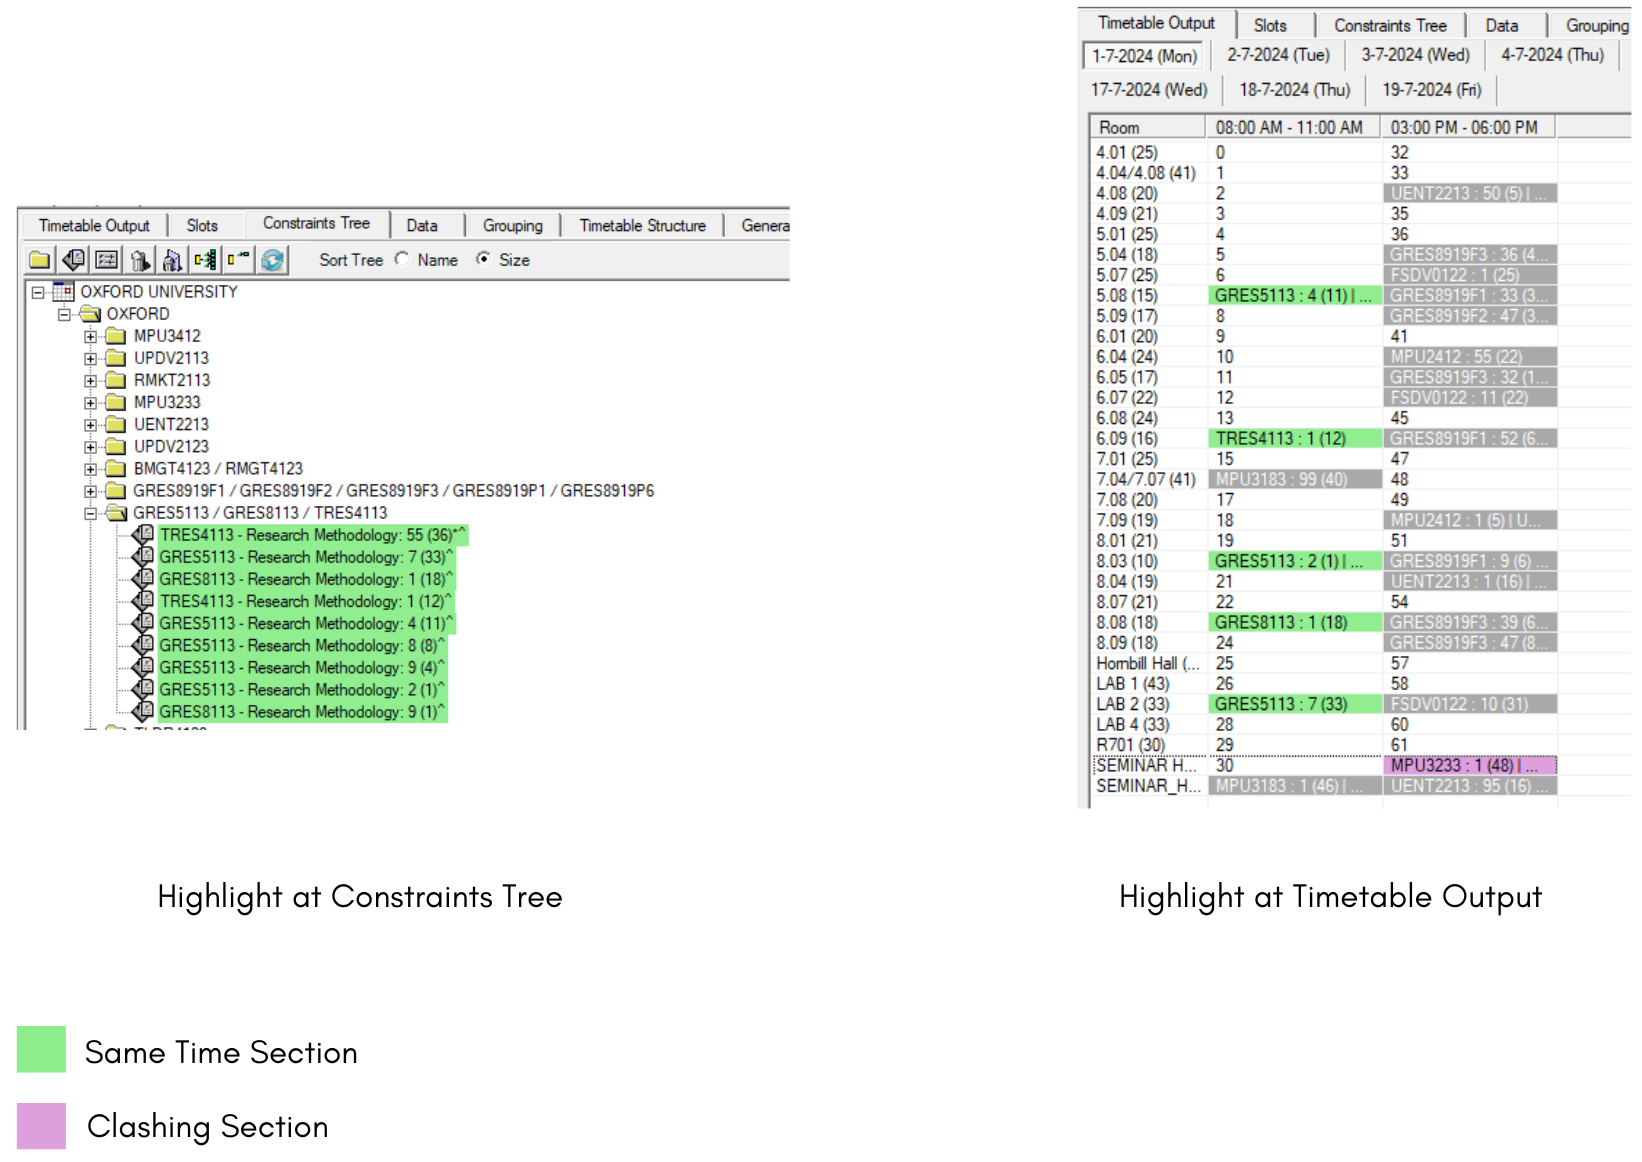
Task: Select the pink MPU3233 timetable cell
Action: coord(1469,766)
